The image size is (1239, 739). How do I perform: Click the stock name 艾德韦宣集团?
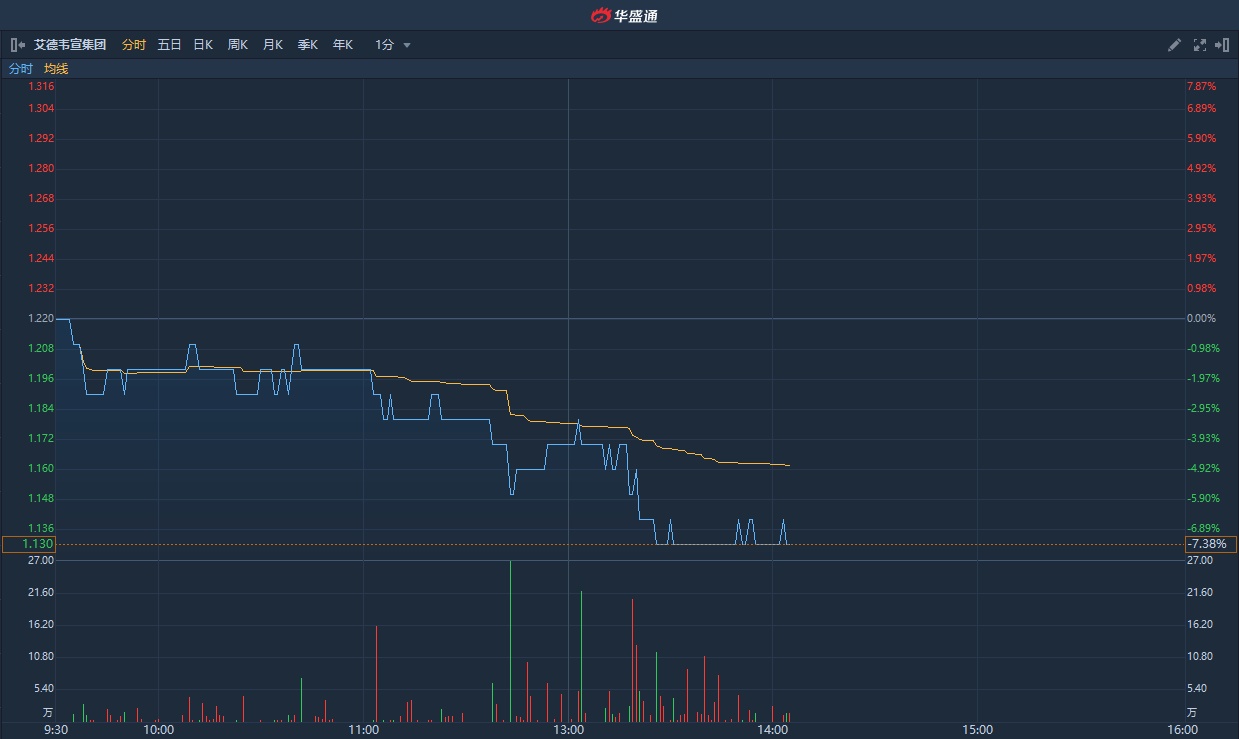tap(70, 45)
